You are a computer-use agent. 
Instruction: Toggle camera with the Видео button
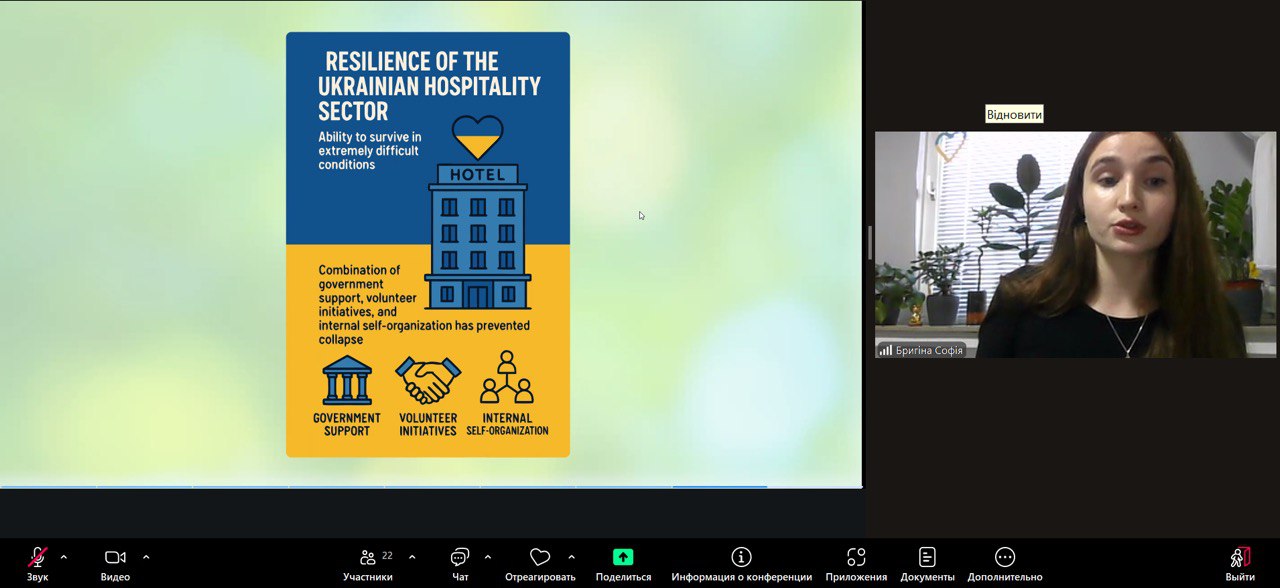coord(115,558)
